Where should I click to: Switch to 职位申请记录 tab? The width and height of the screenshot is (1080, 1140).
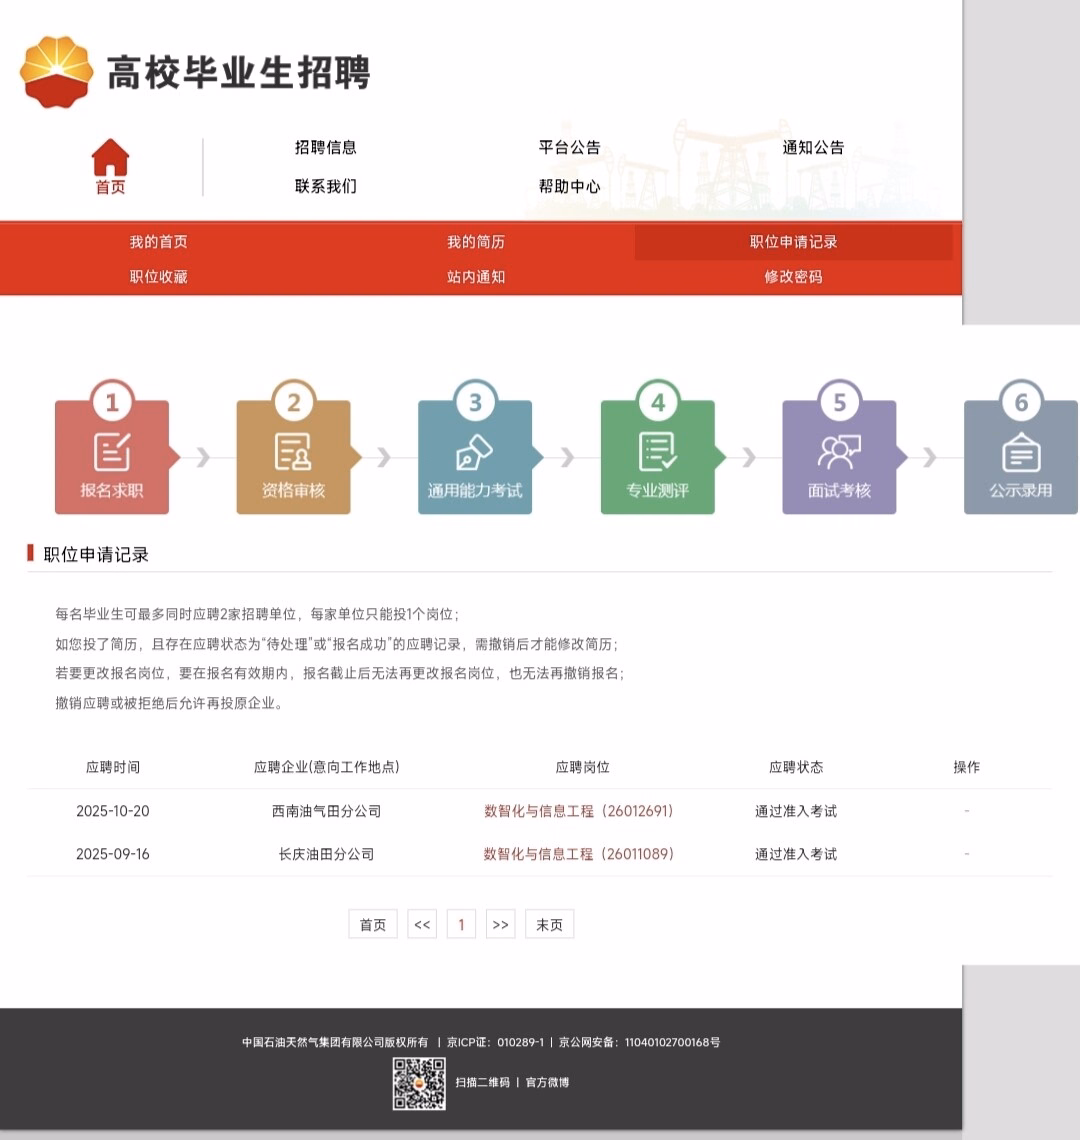pyautogui.click(x=793, y=242)
